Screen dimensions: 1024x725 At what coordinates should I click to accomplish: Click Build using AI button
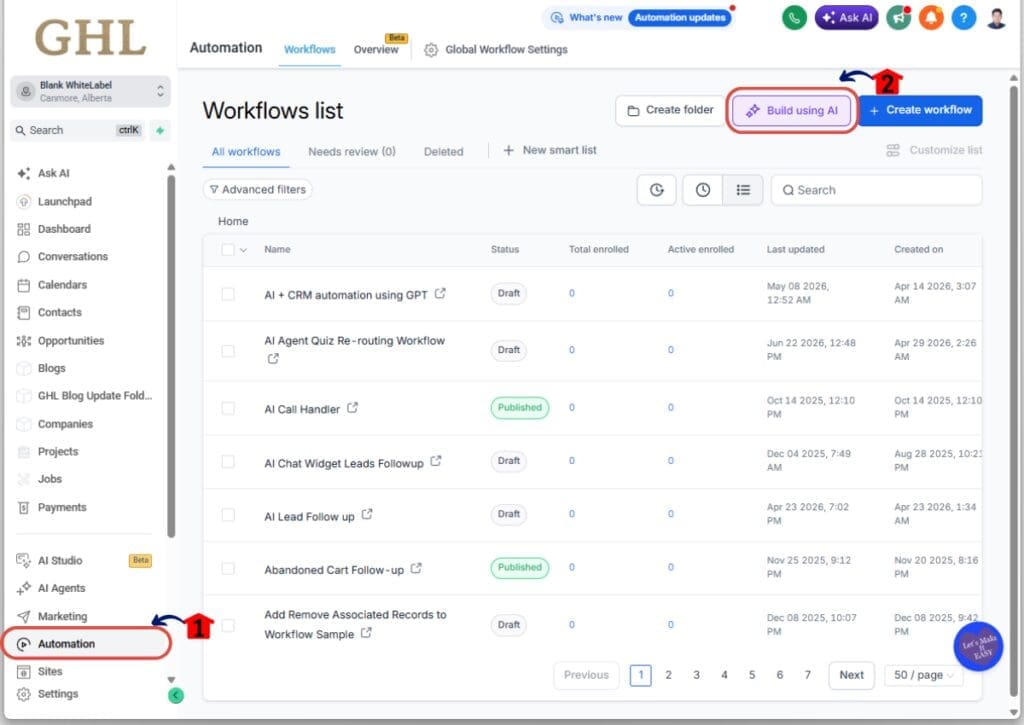click(792, 110)
